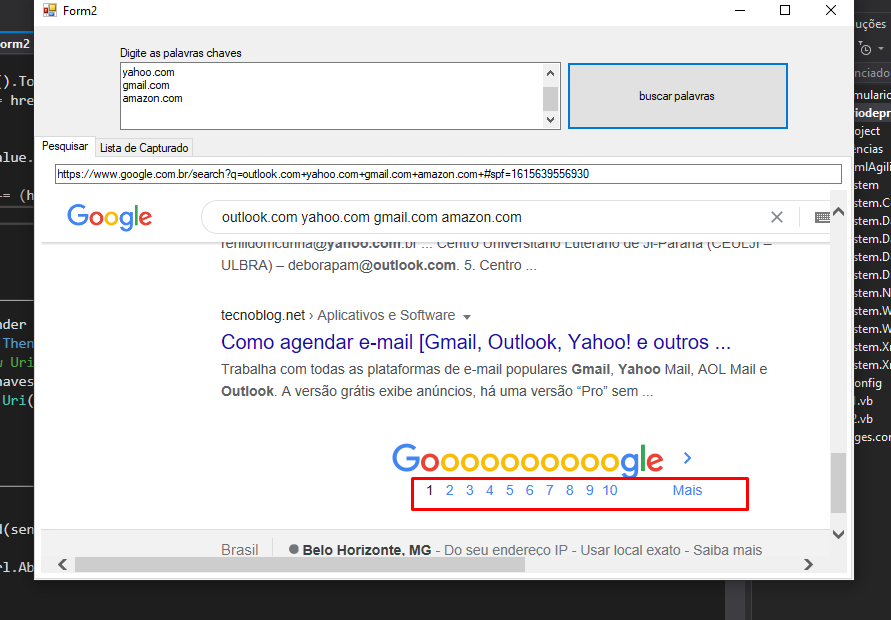Image resolution: width=891 pixels, height=620 pixels.
Task: Click the tecnoblog.net breadcrumb text
Action: click(x=263, y=315)
